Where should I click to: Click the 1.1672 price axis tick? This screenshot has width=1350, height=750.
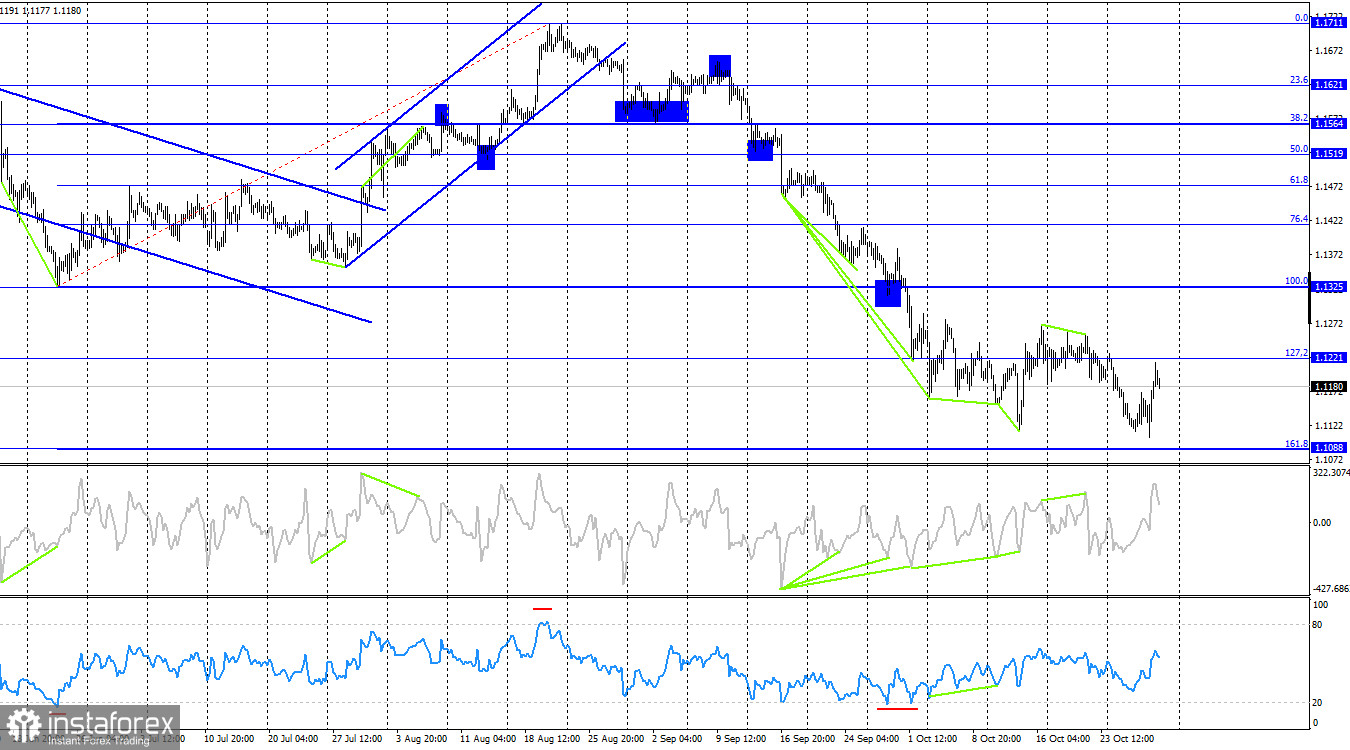1328,50
